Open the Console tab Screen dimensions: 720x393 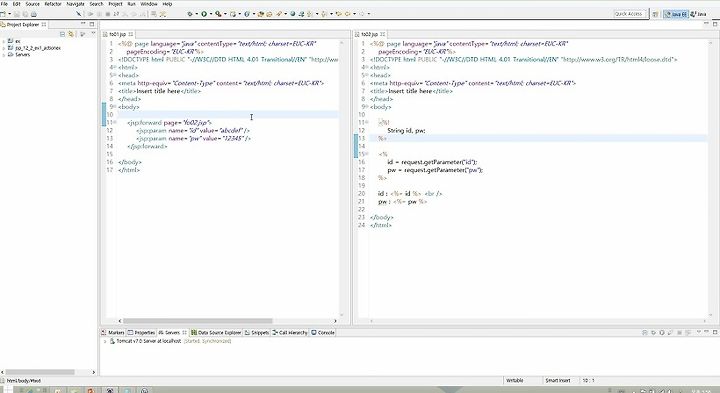coord(323,332)
